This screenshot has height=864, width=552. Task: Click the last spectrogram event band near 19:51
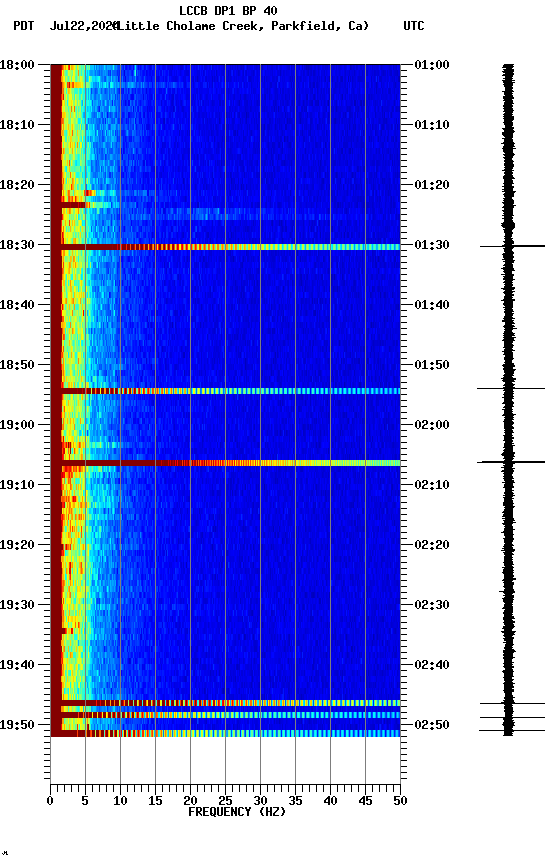(x=225, y=734)
